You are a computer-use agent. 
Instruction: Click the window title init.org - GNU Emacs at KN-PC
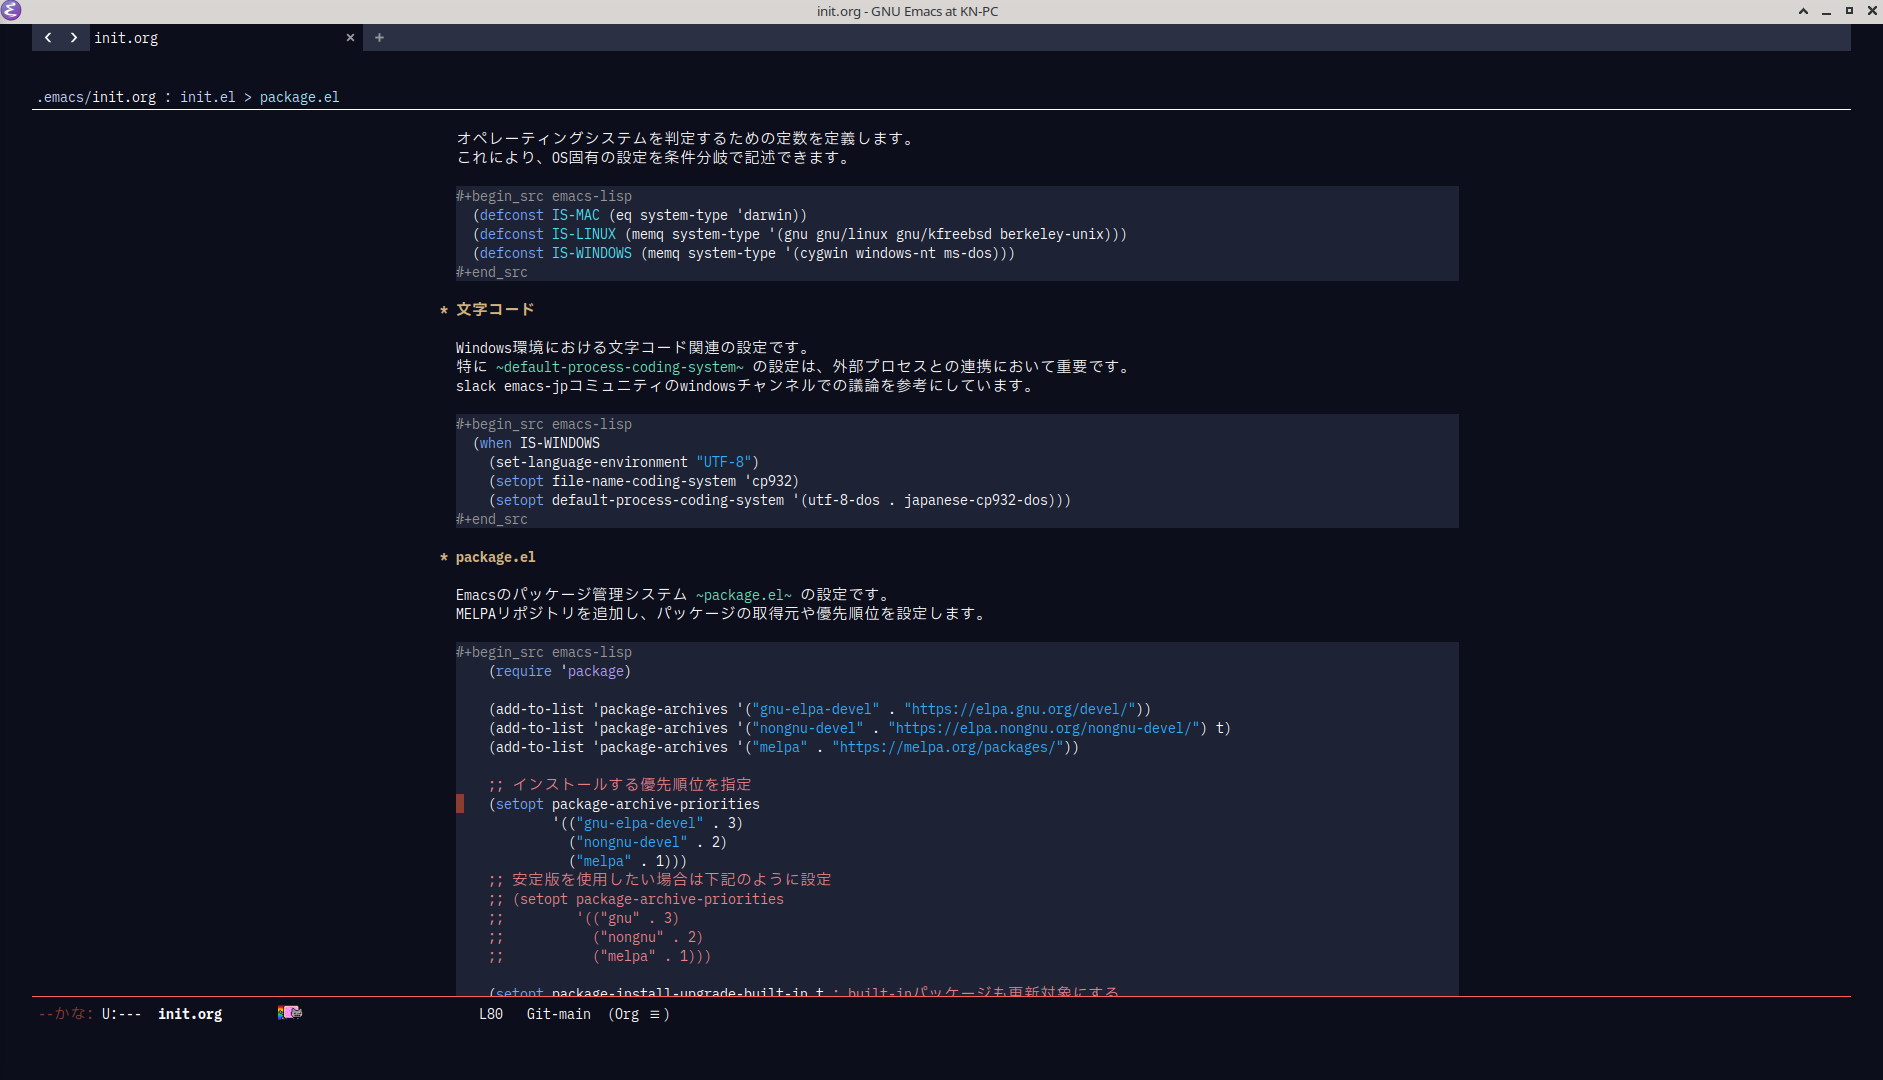coord(907,11)
